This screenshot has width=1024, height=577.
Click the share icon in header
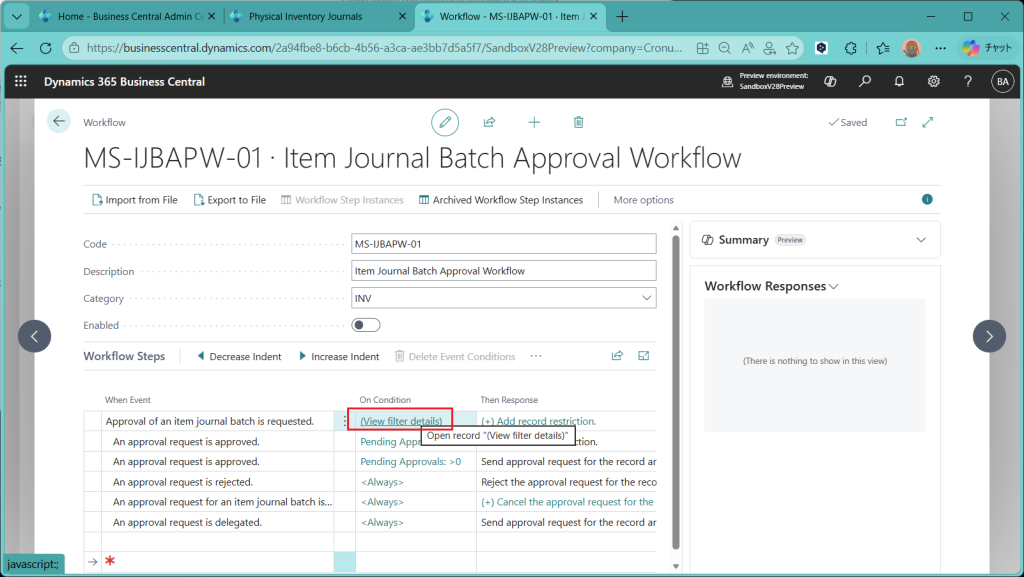489,122
